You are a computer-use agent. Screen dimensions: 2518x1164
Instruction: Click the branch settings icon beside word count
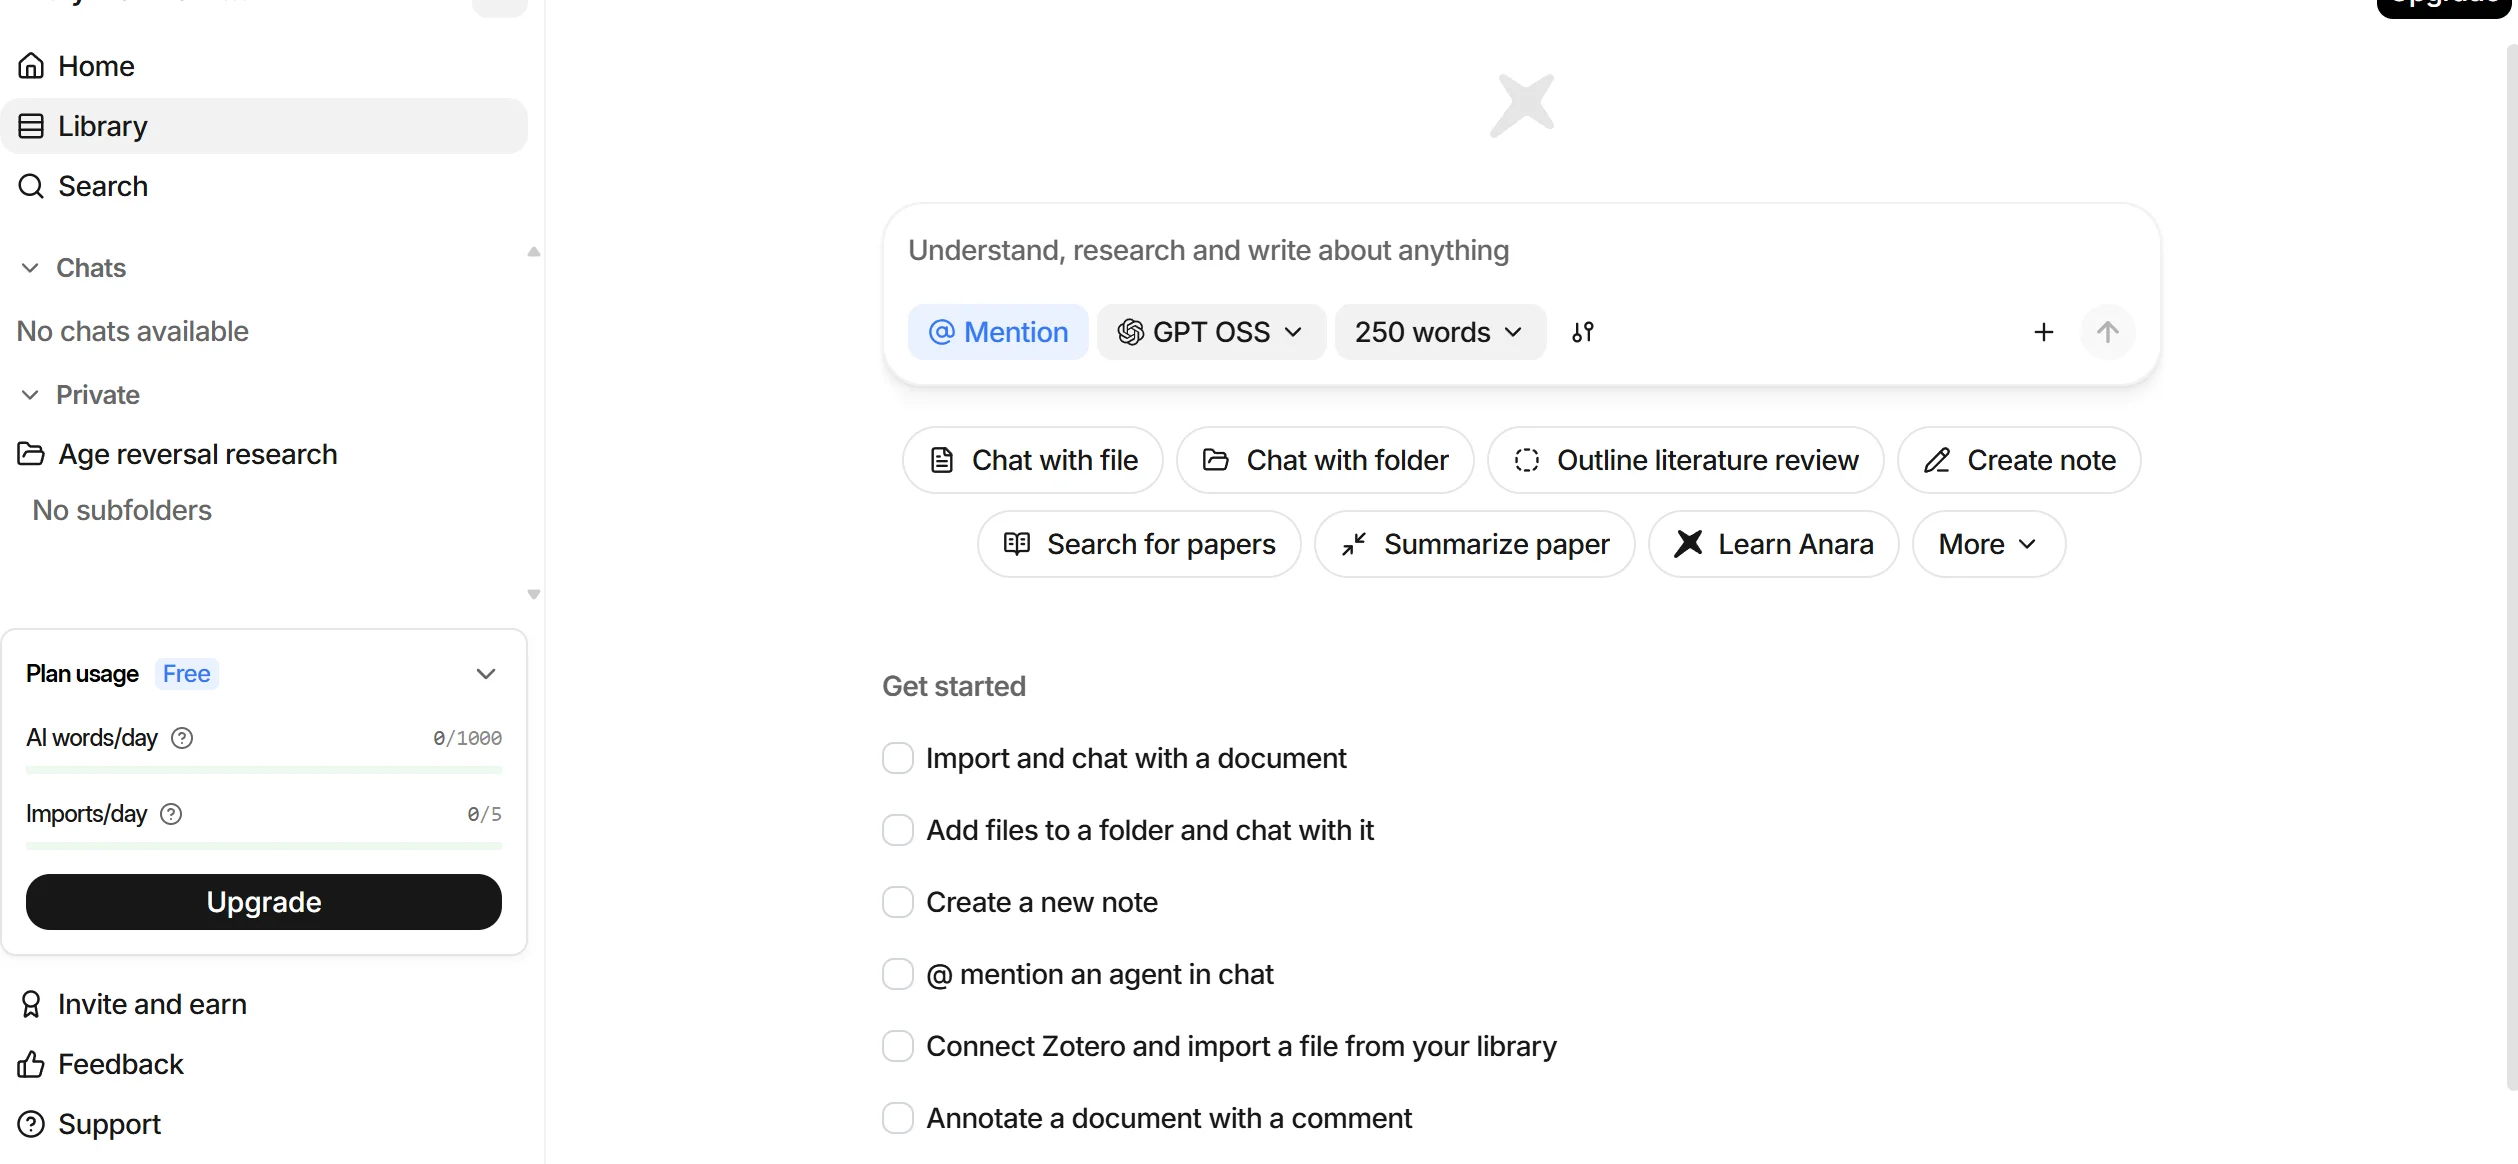click(1582, 332)
